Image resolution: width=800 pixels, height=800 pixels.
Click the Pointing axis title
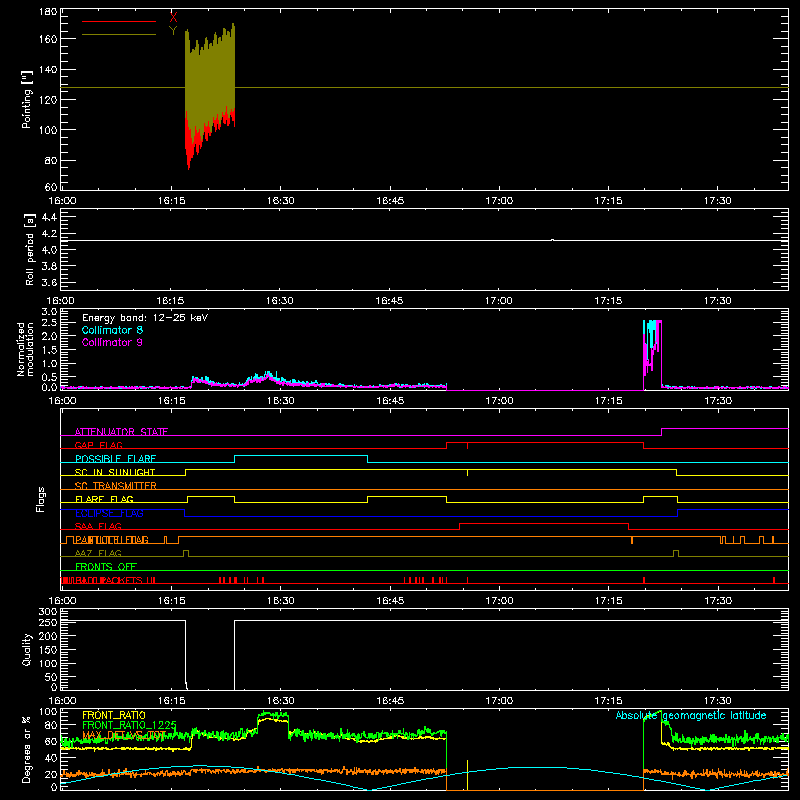(x=27, y=99)
